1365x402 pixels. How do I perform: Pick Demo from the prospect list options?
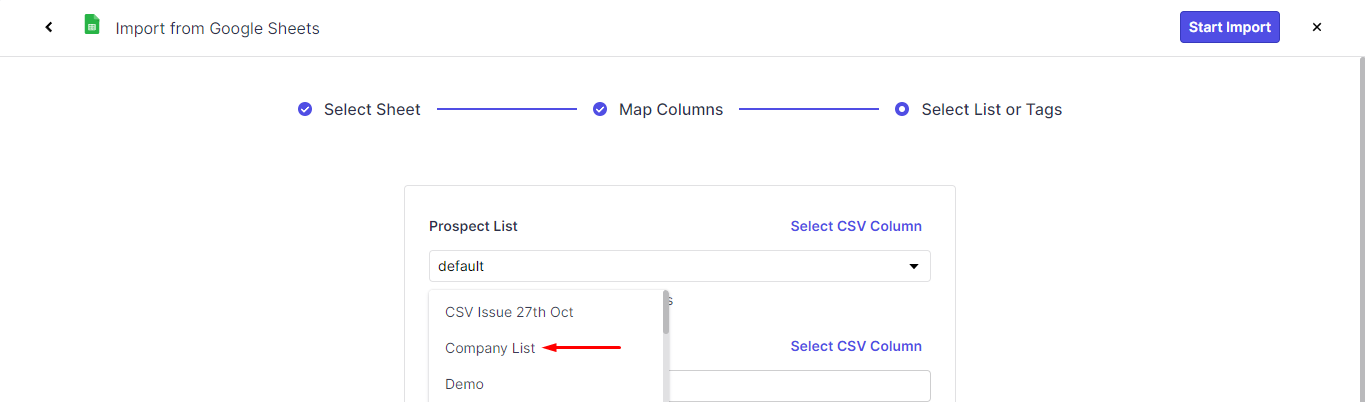coord(464,384)
